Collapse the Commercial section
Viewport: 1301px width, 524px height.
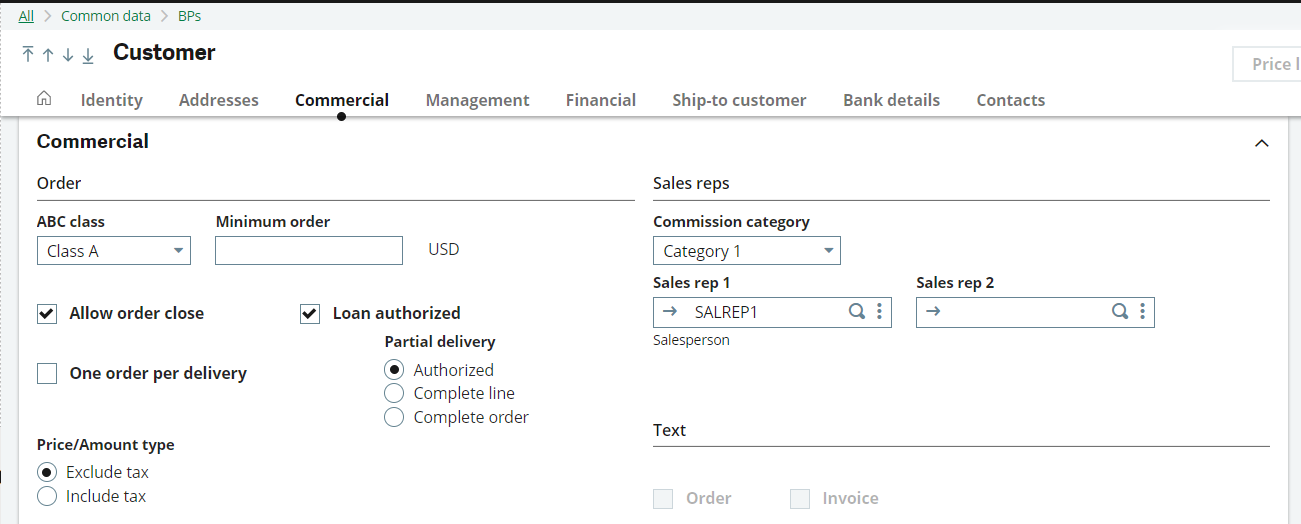[x=1262, y=143]
